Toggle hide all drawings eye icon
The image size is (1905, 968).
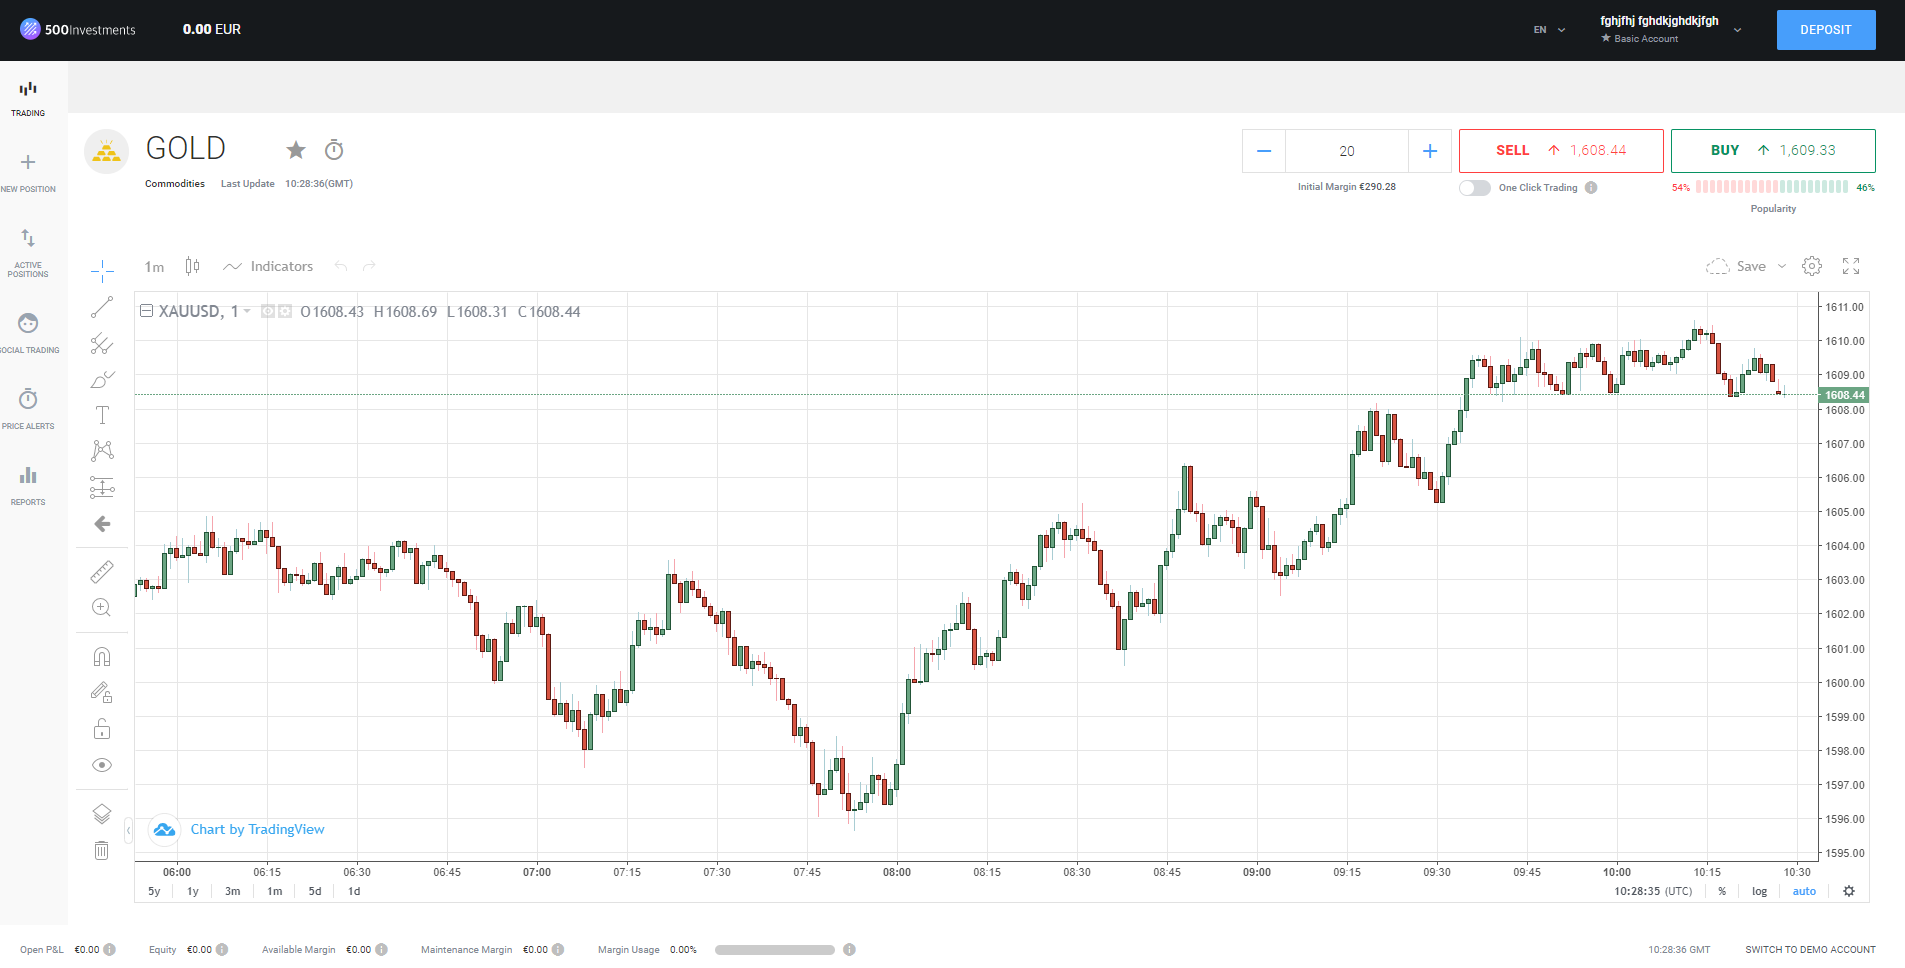pos(102,765)
